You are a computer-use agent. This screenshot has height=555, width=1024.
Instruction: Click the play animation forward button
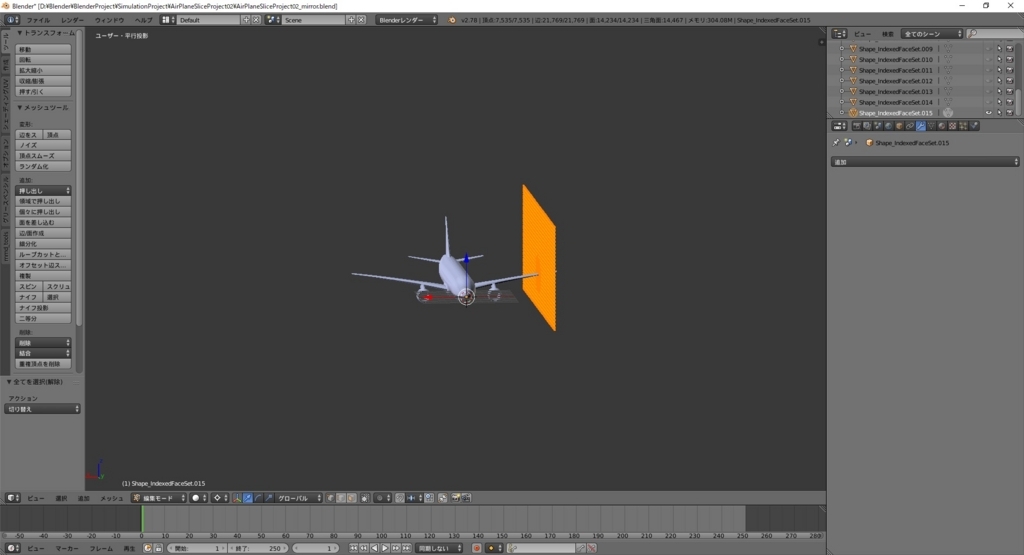pos(385,548)
